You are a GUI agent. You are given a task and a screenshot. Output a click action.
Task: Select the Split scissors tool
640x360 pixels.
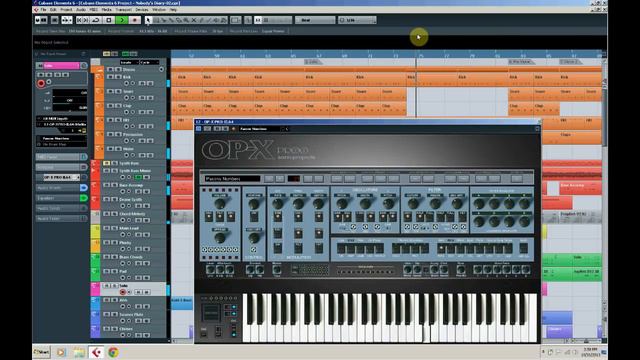[164, 20]
